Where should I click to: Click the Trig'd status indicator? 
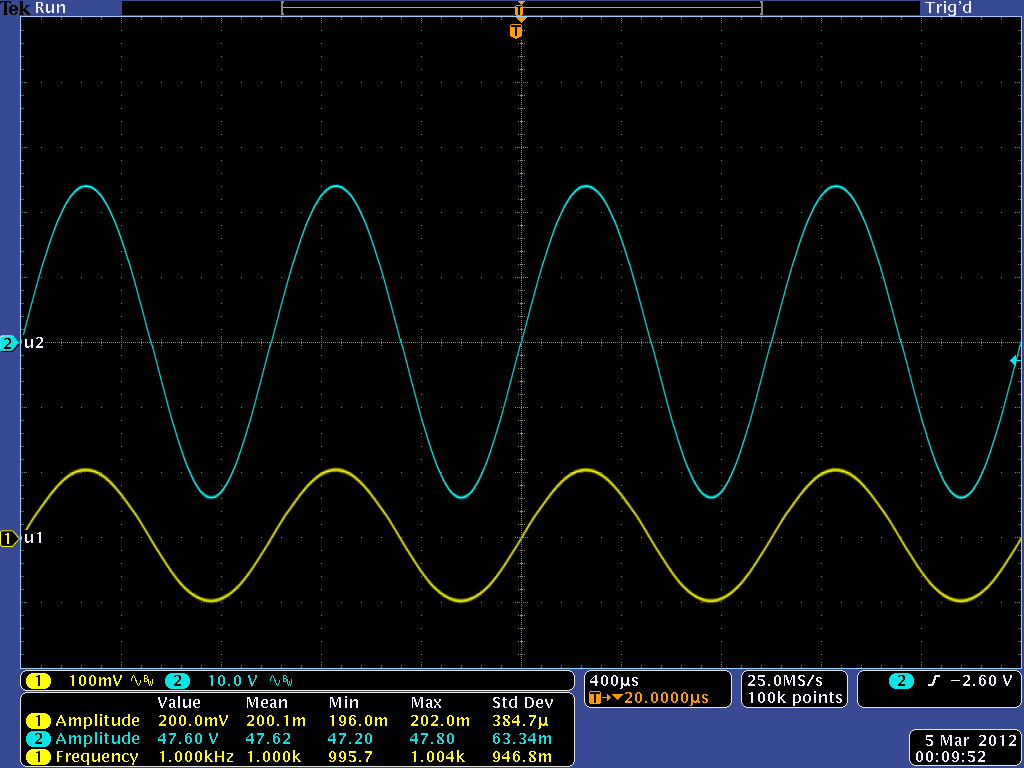click(948, 8)
